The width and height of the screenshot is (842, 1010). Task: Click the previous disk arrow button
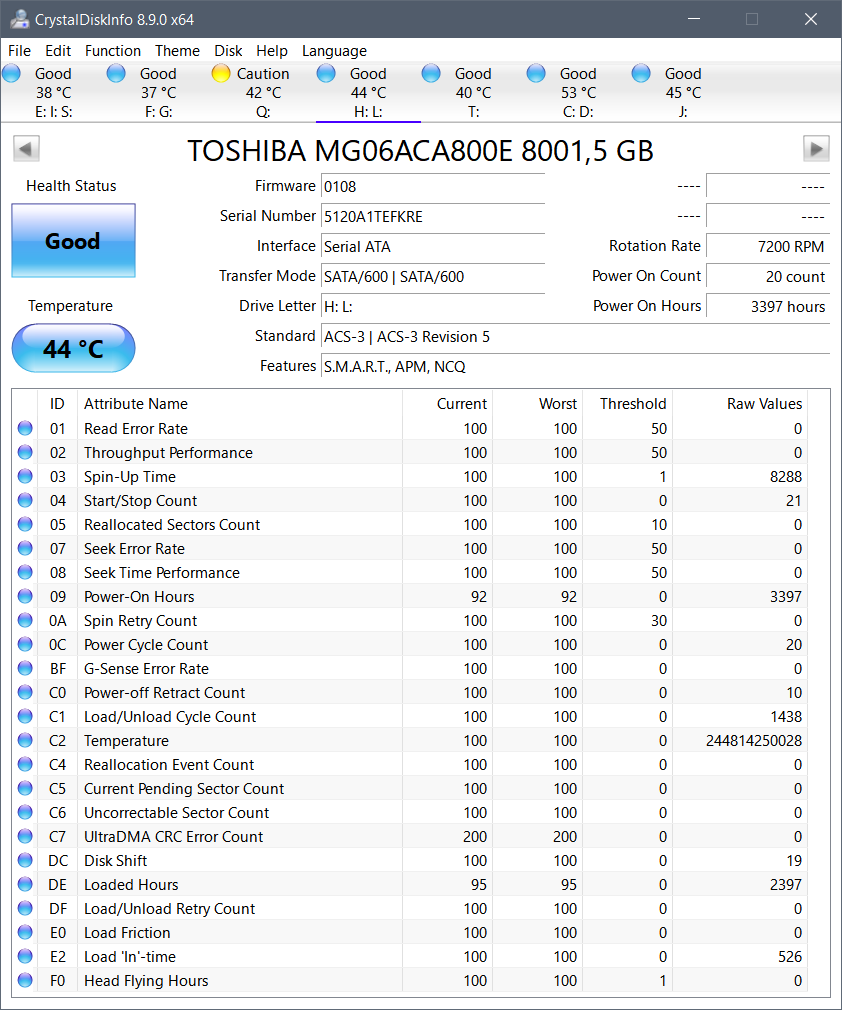pyautogui.click(x=26, y=149)
